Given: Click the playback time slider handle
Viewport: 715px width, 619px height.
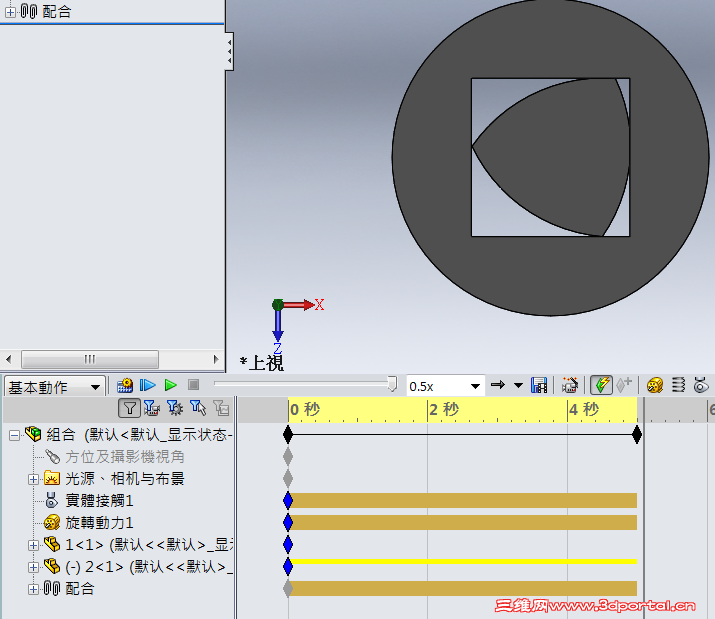Looking at the screenshot, I should click(x=392, y=384).
